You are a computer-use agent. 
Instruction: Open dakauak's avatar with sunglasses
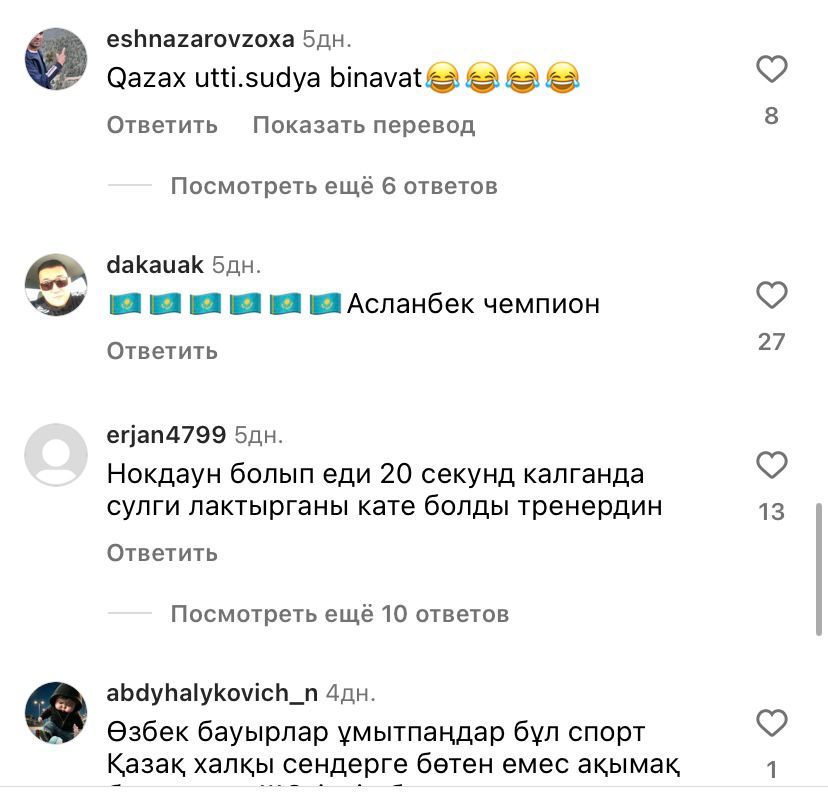(x=56, y=285)
